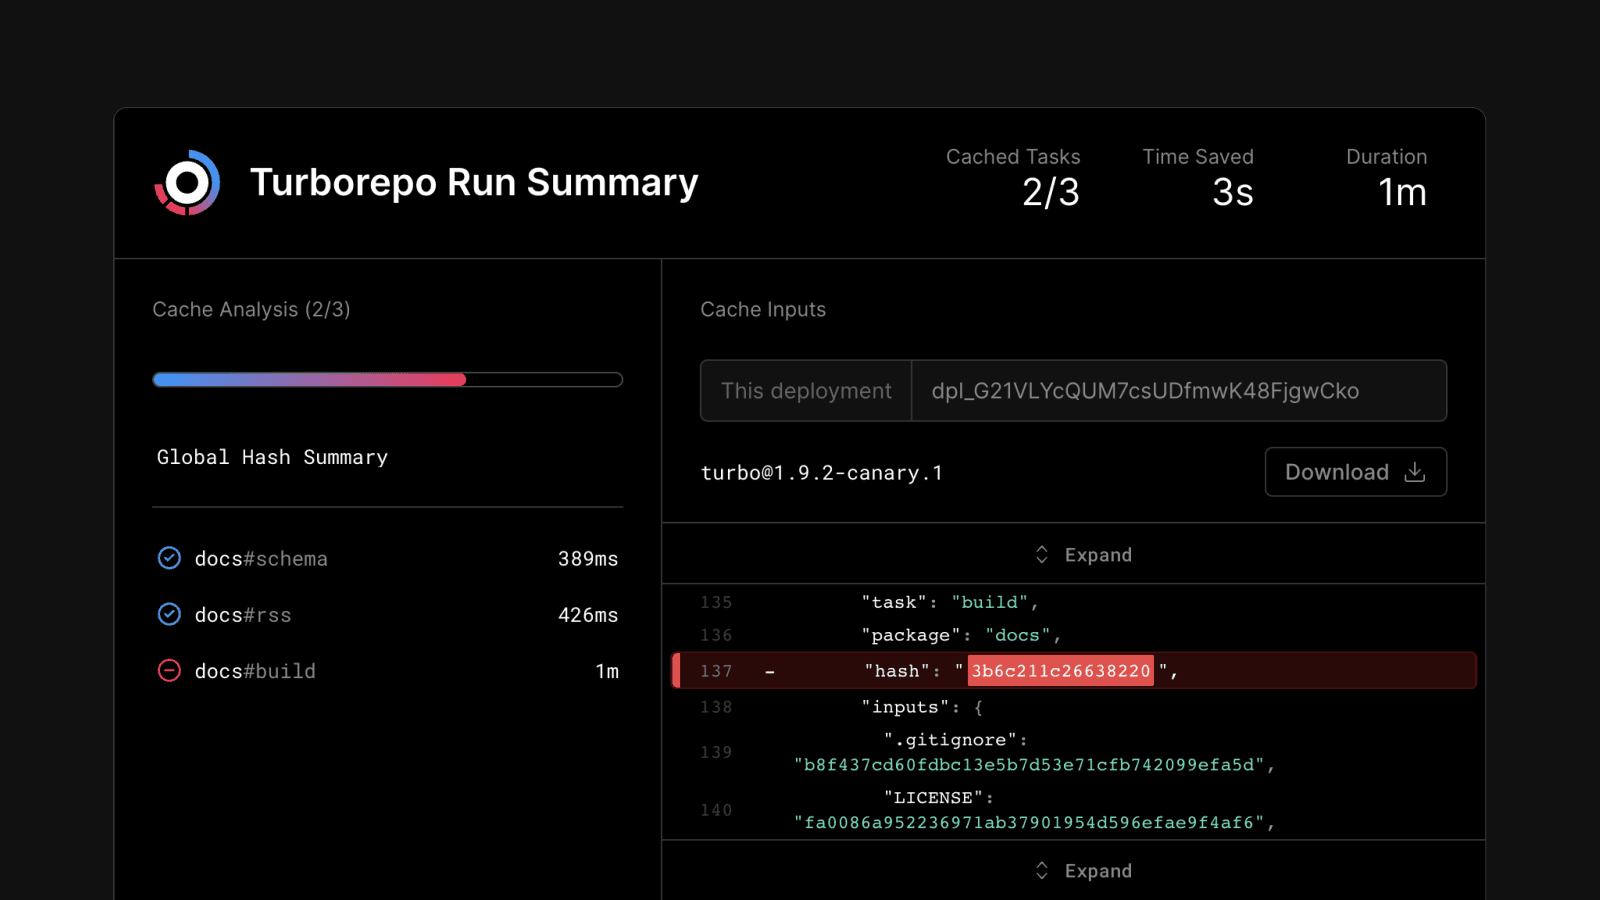
Task: Click the Turborepo logo icon
Action: pyautogui.click(x=187, y=183)
